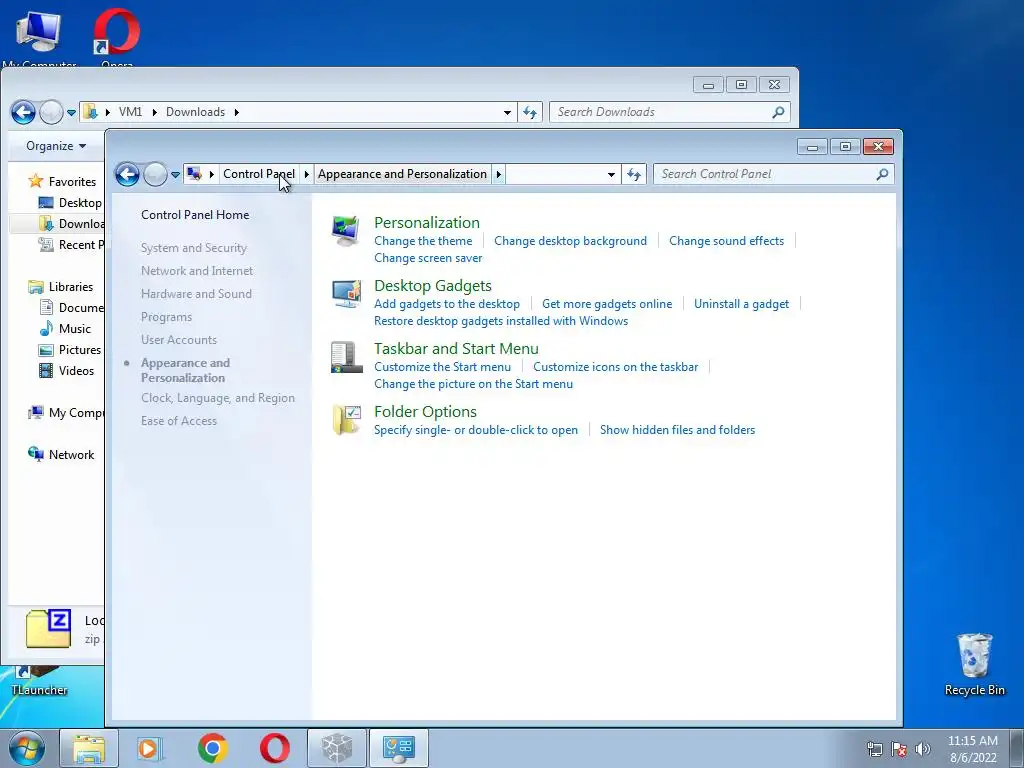This screenshot has height=768, width=1024.
Task: Open Network and Internet category
Action: click(197, 270)
